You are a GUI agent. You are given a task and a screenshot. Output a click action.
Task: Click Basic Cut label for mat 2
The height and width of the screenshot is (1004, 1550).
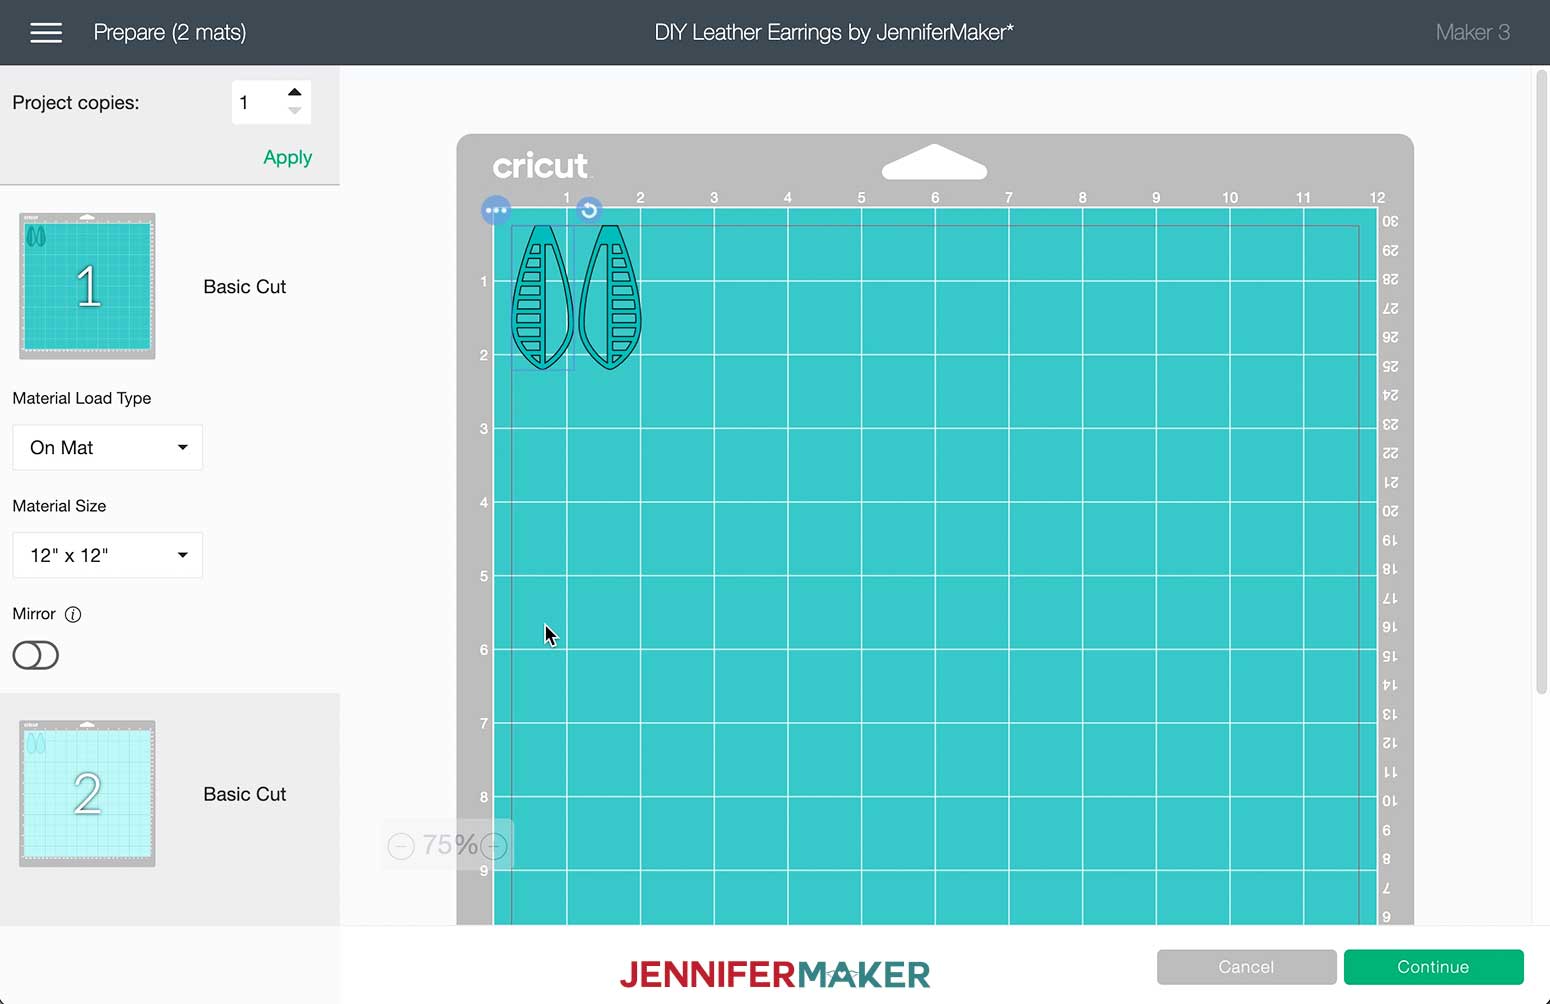click(x=245, y=794)
